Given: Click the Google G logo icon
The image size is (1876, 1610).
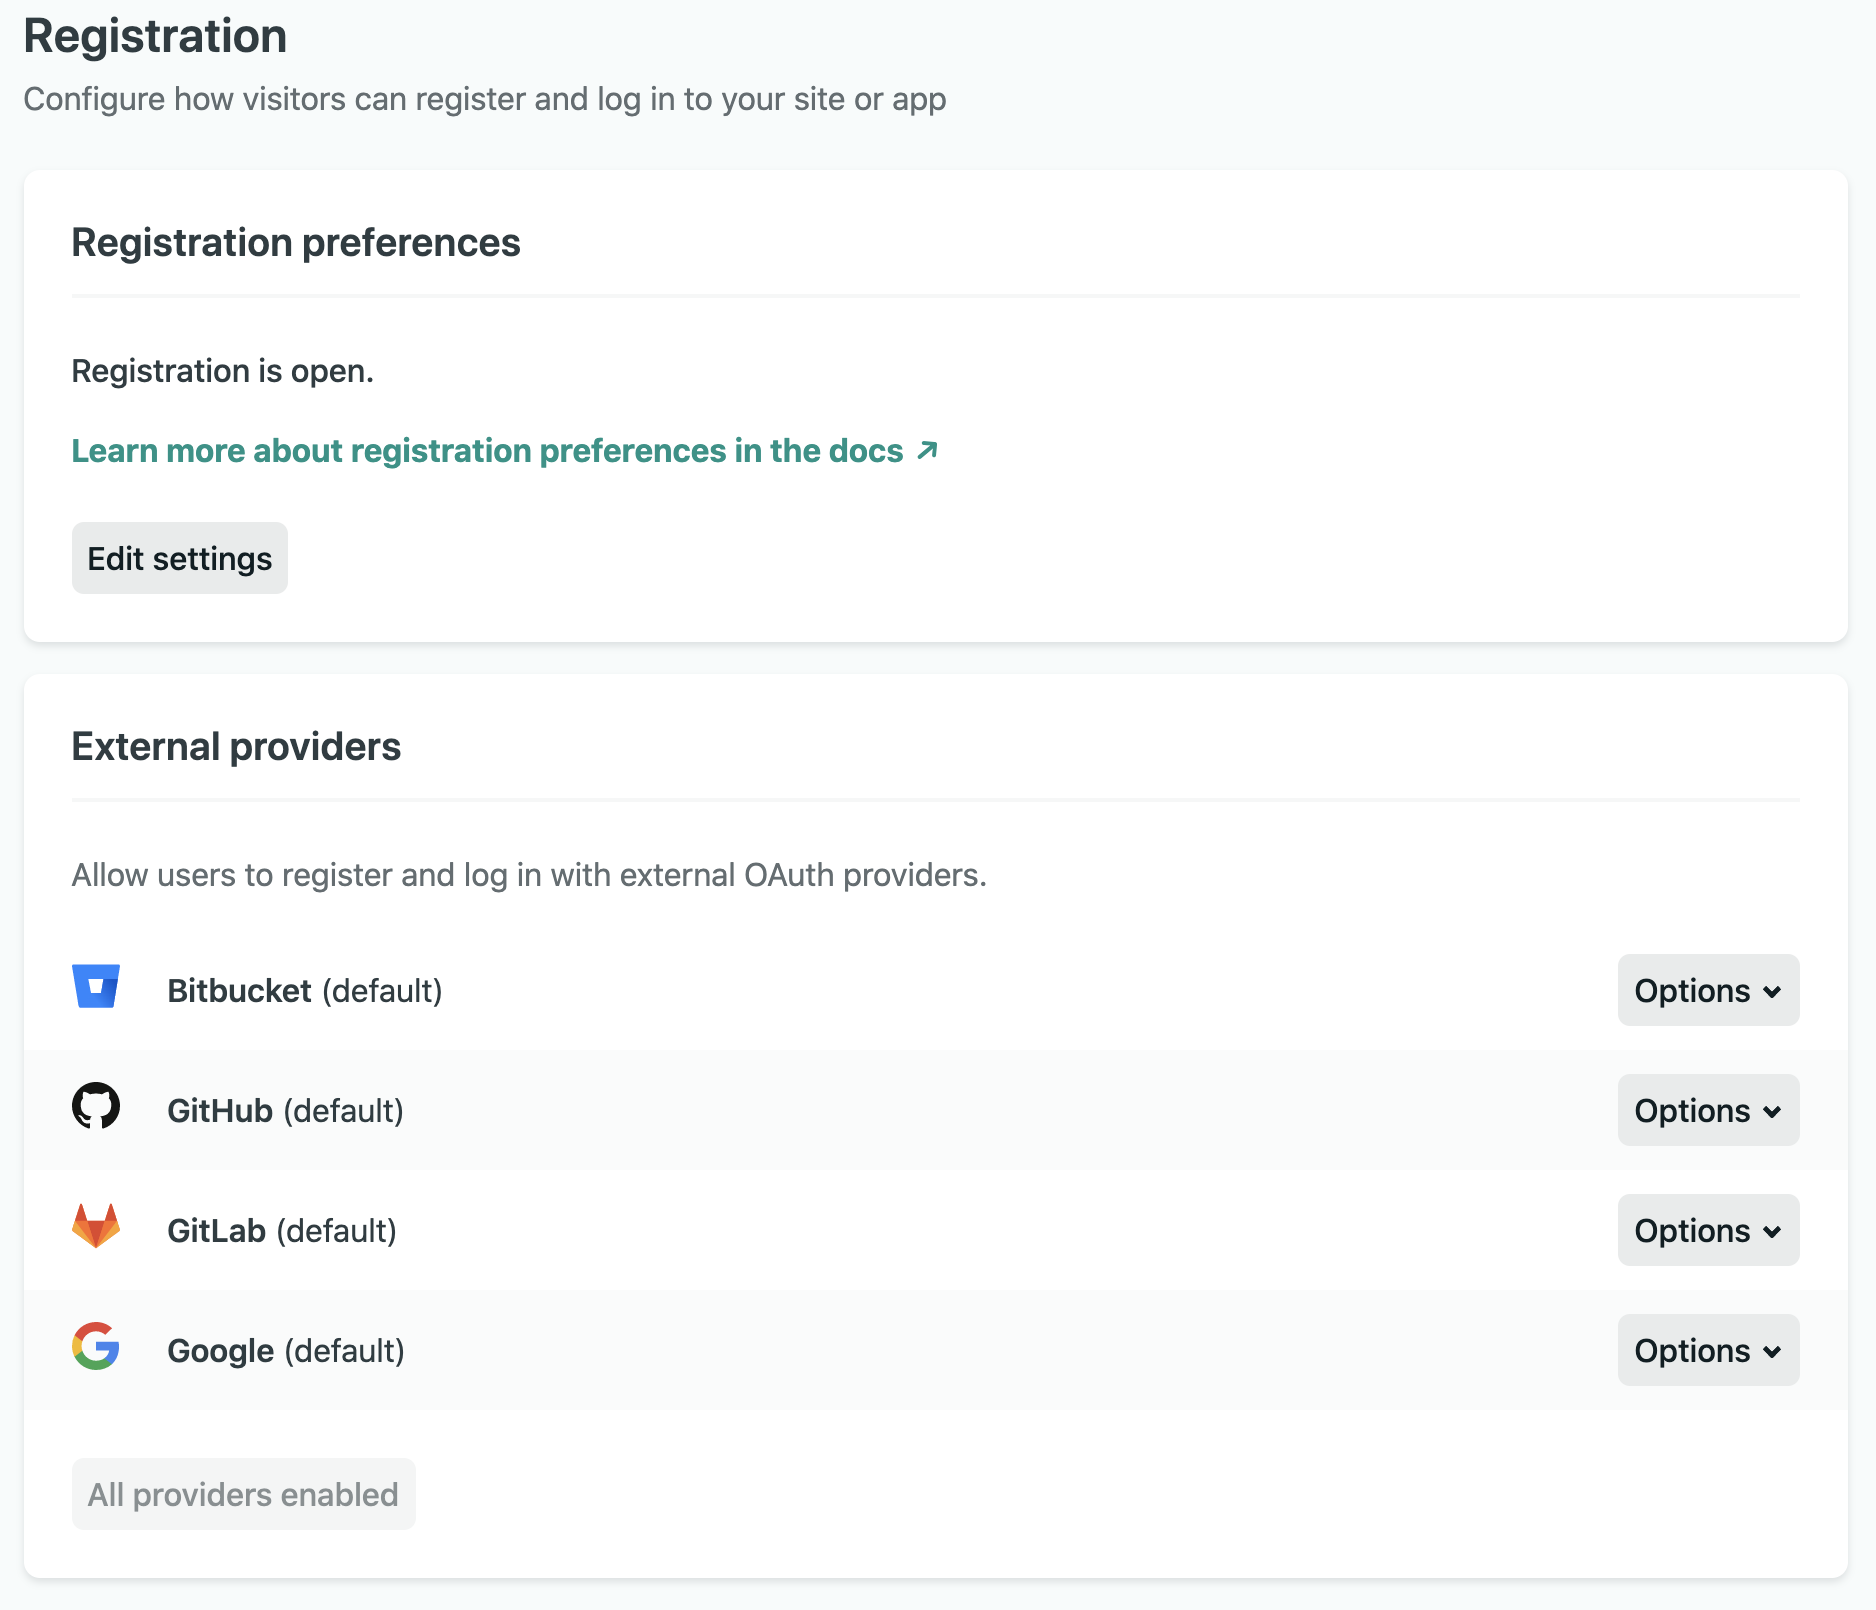Looking at the screenshot, I should pyautogui.click(x=96, y=1346).
